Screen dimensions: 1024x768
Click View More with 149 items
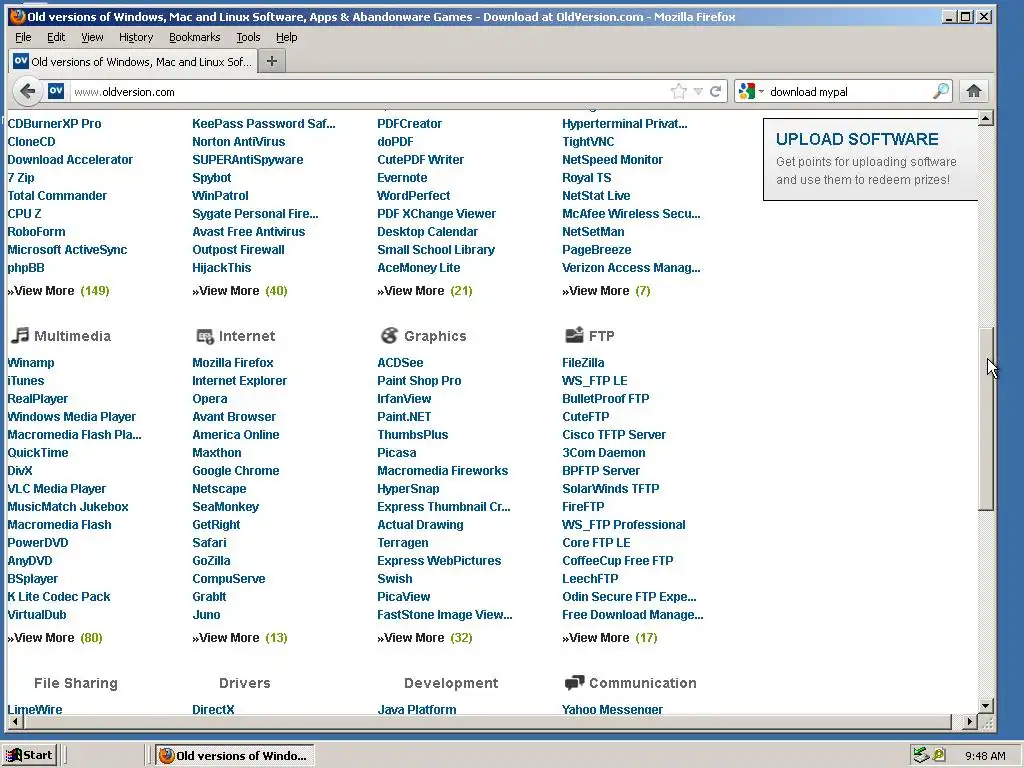pyautogui.click(x=58, y=291)
